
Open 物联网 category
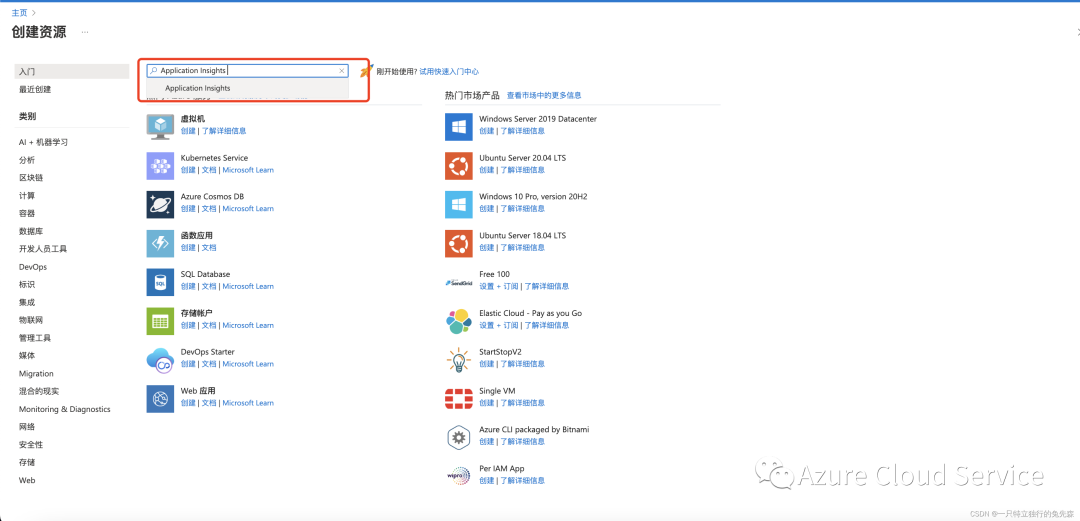tap(31, 320)
